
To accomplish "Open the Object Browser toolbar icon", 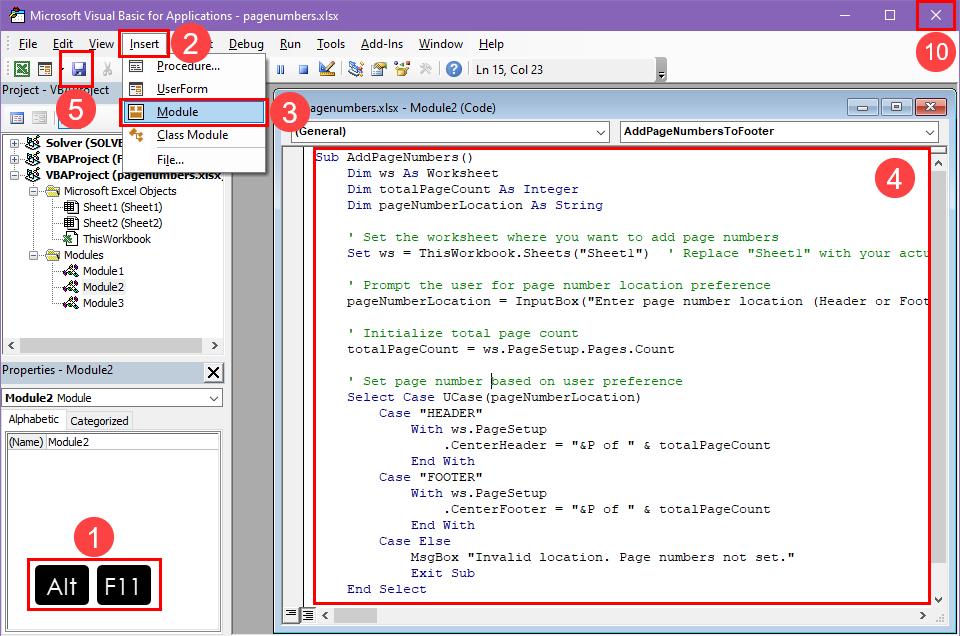I will point(402,69).
